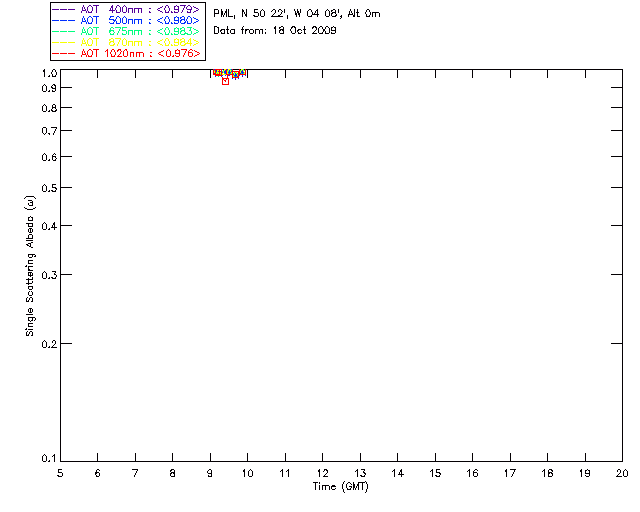The width and height of the screenshot is (640, 512).
Task: Click the 5 tick label on time axis
Action: click(60, 473)
